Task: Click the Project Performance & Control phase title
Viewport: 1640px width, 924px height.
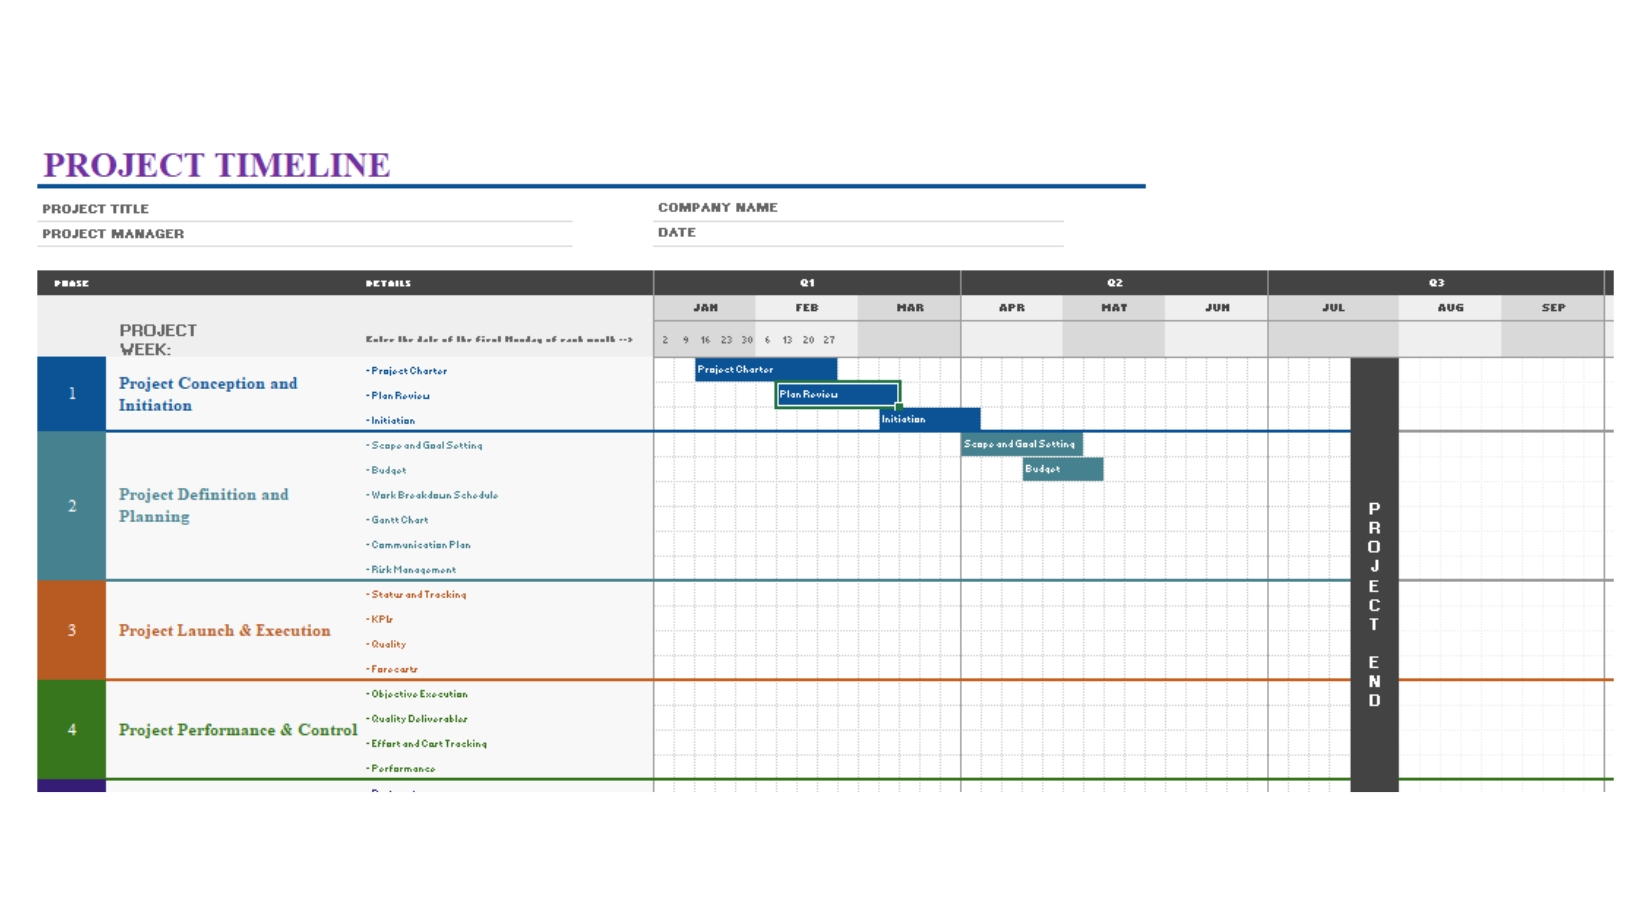Action: point(238,730)
